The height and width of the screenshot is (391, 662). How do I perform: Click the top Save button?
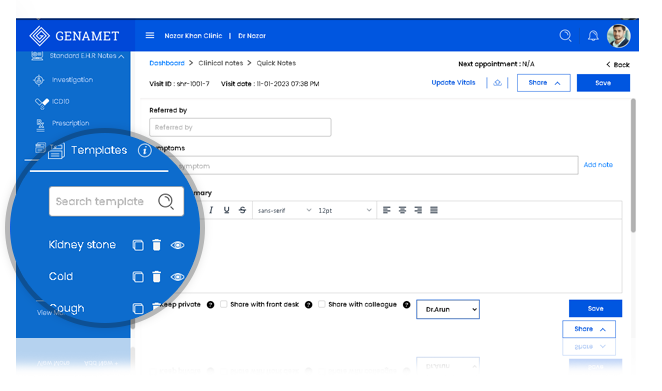click(603, 83)
